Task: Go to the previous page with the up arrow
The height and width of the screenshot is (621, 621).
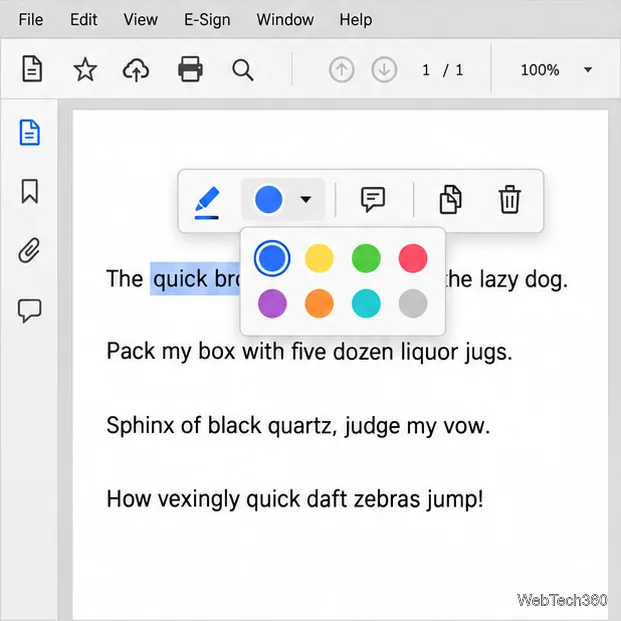Action: point(341,70)
